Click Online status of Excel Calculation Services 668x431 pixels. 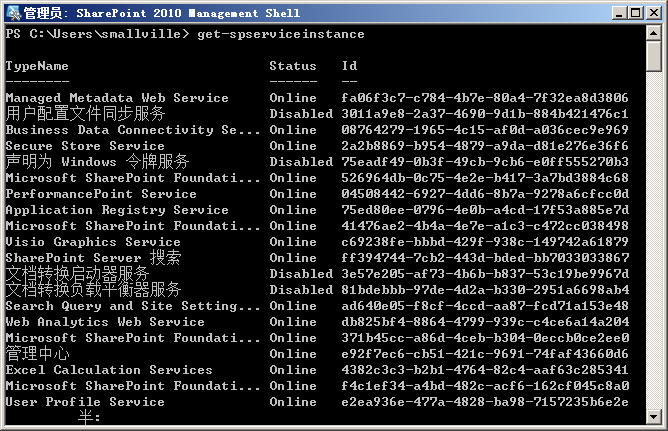pyautogui.click(x=293, y=370)
